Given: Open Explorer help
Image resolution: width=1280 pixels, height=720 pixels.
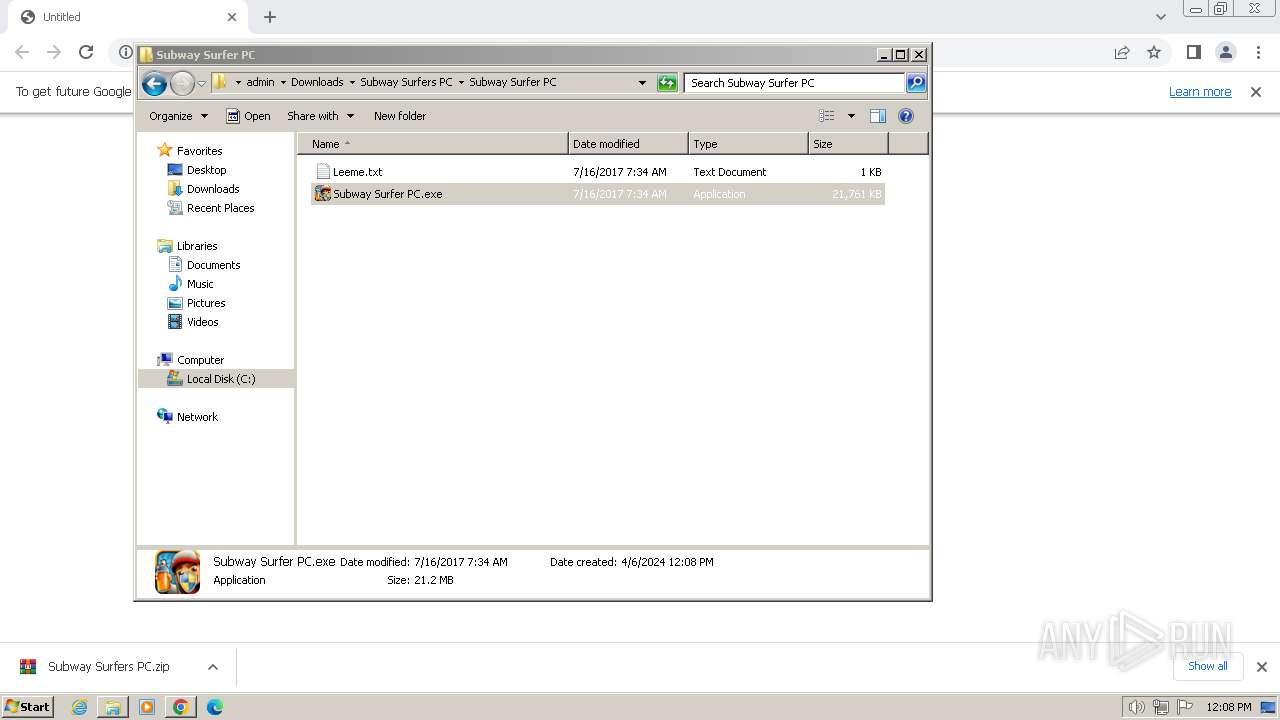Looking at the screenshot, I should (906, 116).
